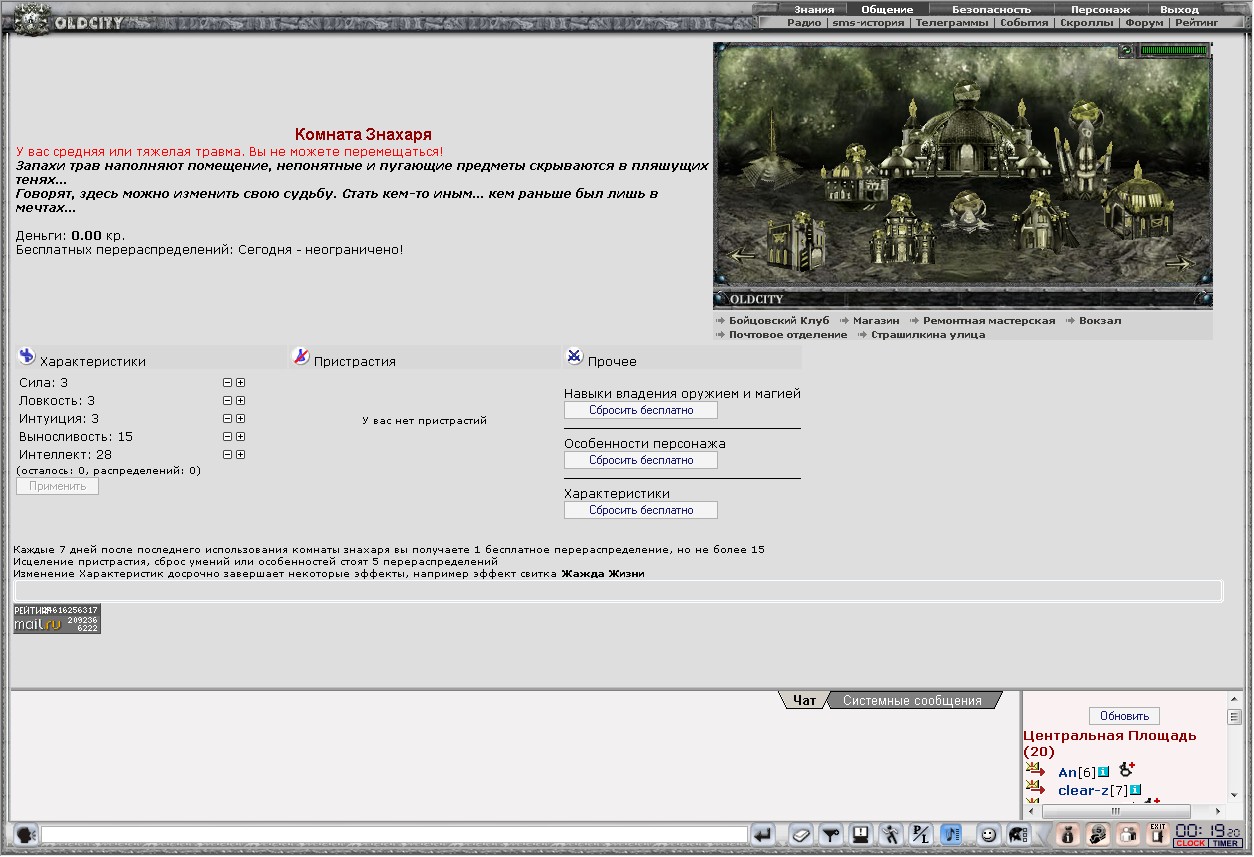This screenshot has height=857, width=1254.
Task: Click the EXIT door icon
Action: point(1157,834)
